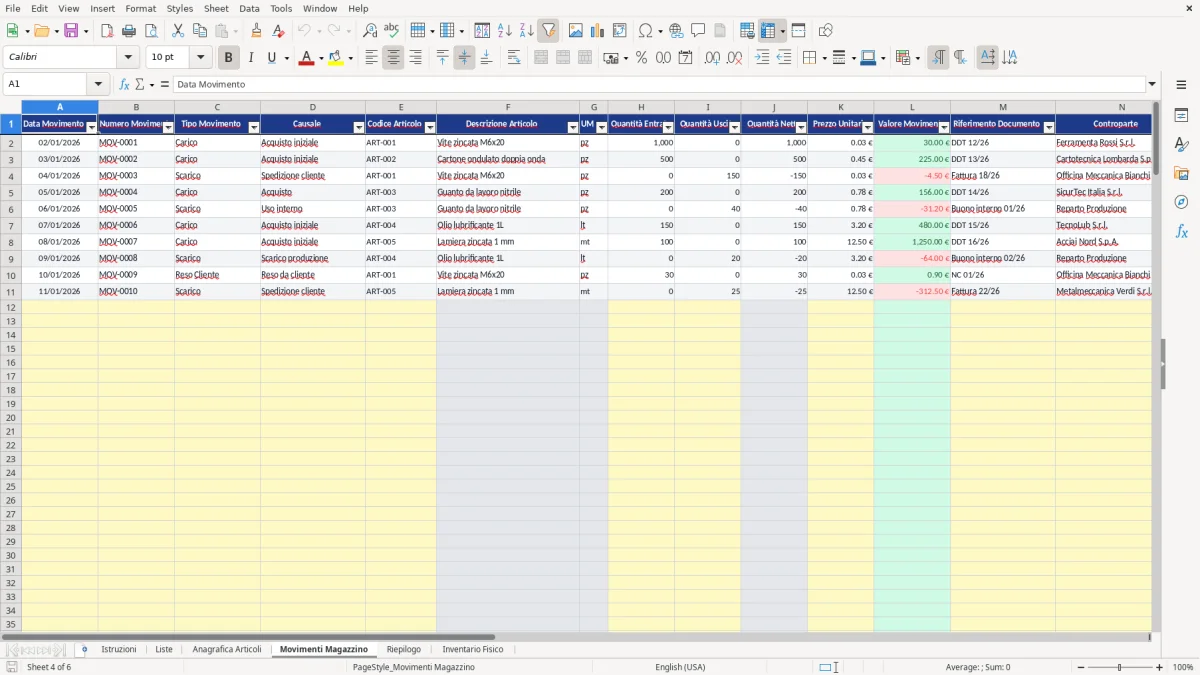Click the Function Wizard fx icon
This screenshot has height=675, width=1200.
[x=125, y=85]
